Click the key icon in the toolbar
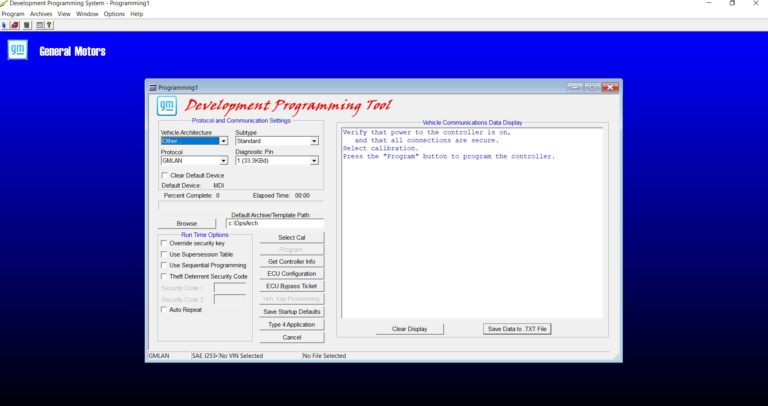Screen dimensions: 768x406 coord(49,24)
